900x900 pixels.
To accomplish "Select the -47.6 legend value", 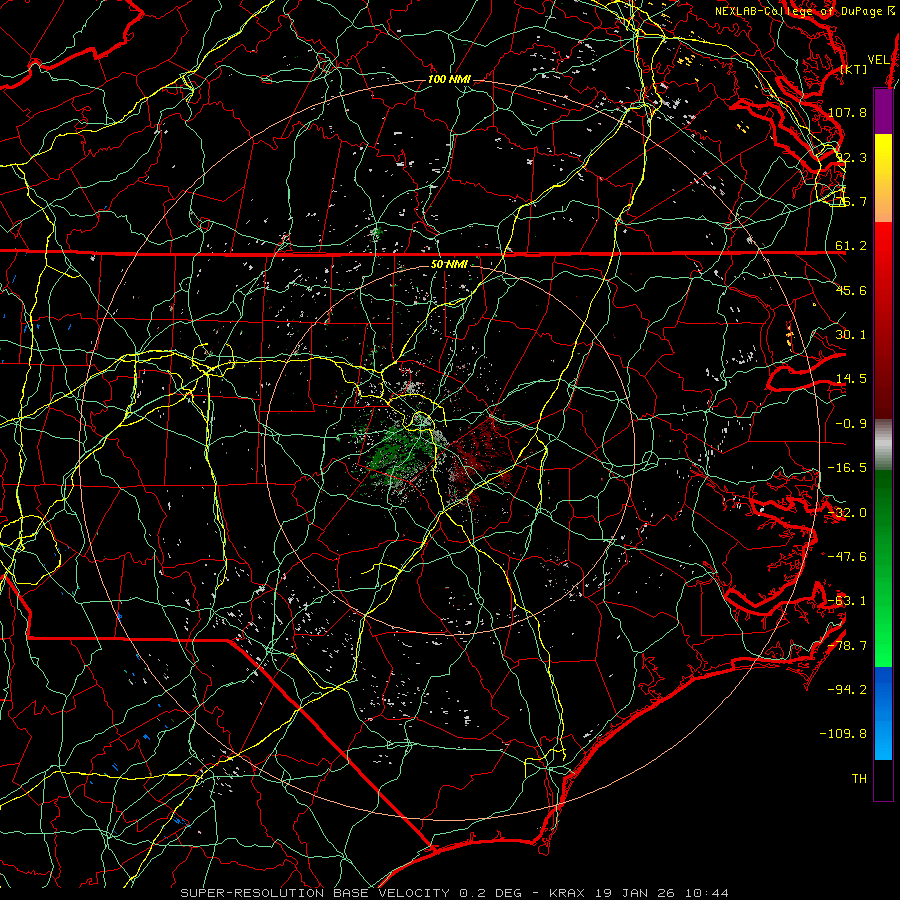I will coord(847,557).
